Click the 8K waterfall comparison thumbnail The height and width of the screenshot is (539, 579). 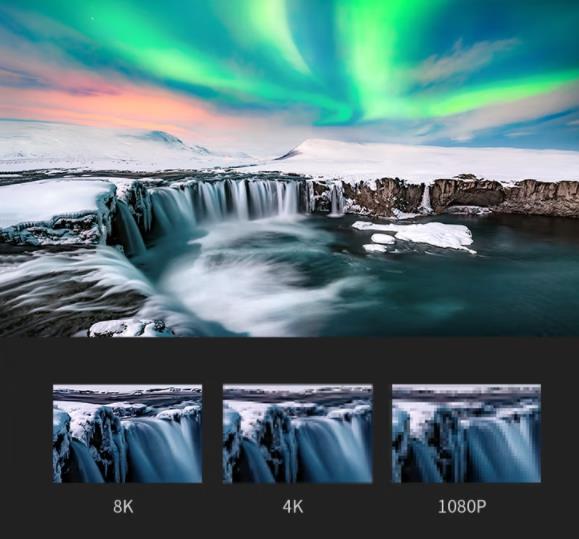pos(127,434)
